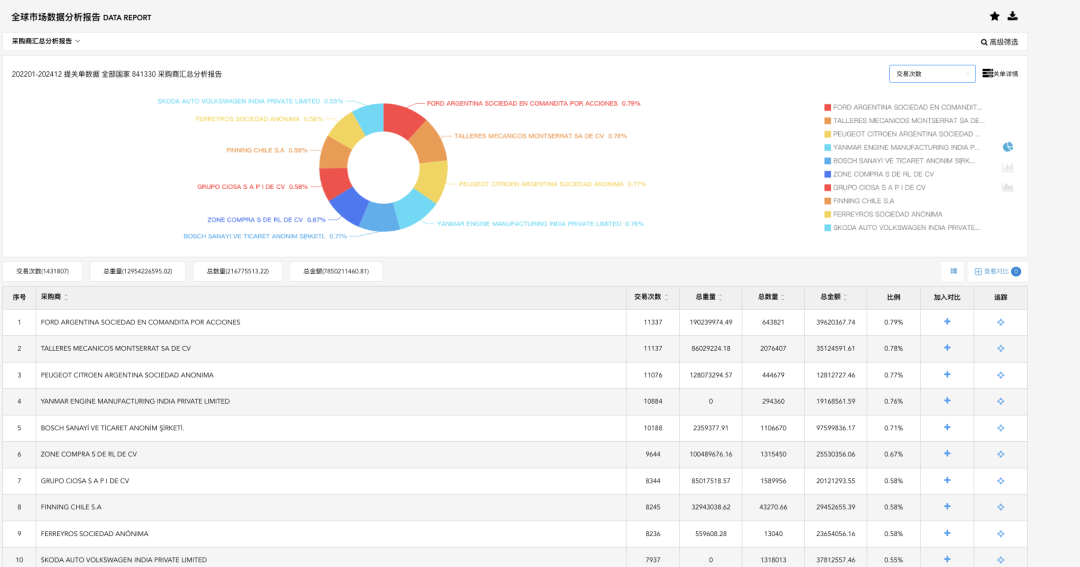Switch chart to pie chart view icon
This screenshot has height=567, width=1080.
(1008, 147)
